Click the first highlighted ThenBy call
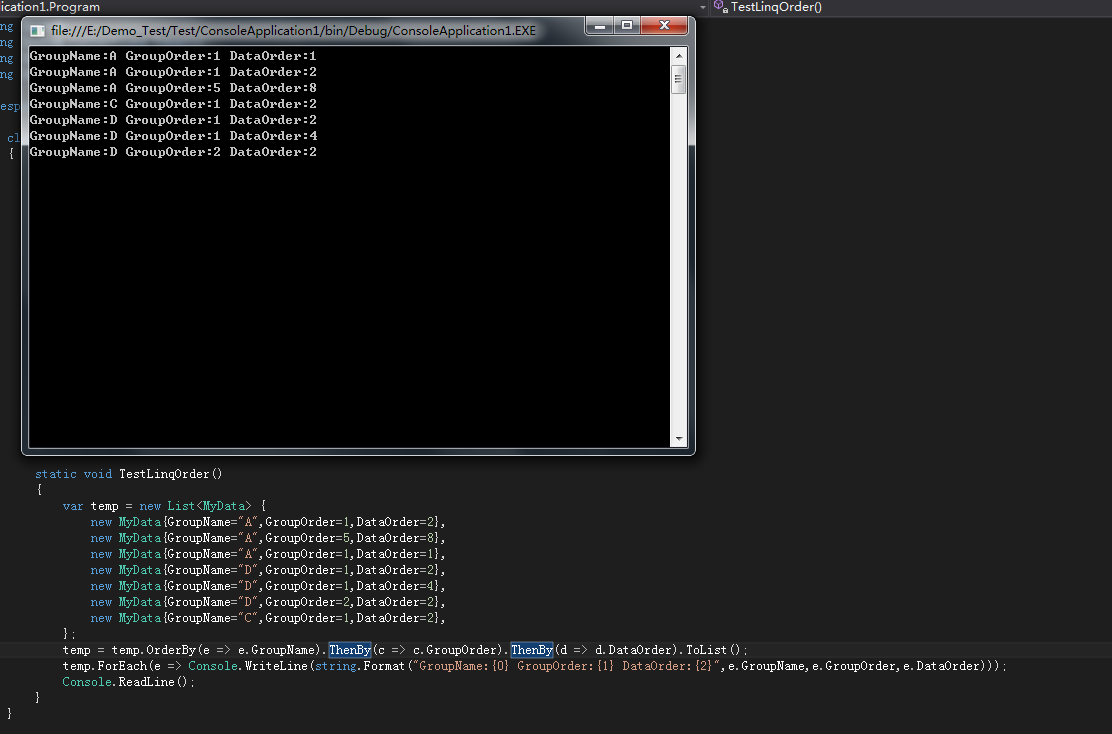The image size is (1112, 734). pyautogui.click(x=350, y=650)
